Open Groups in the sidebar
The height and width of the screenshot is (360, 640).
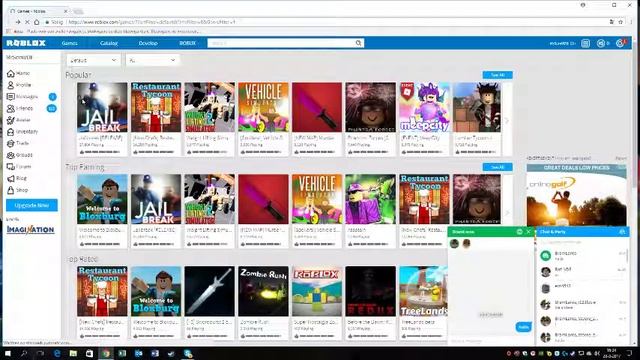[x=20, y=155]
